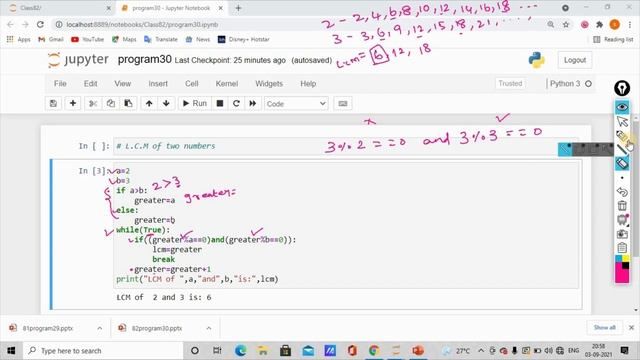Screen dimensions: 640x360
Task: Open Reading list
Action: click(x=613, y=39)
